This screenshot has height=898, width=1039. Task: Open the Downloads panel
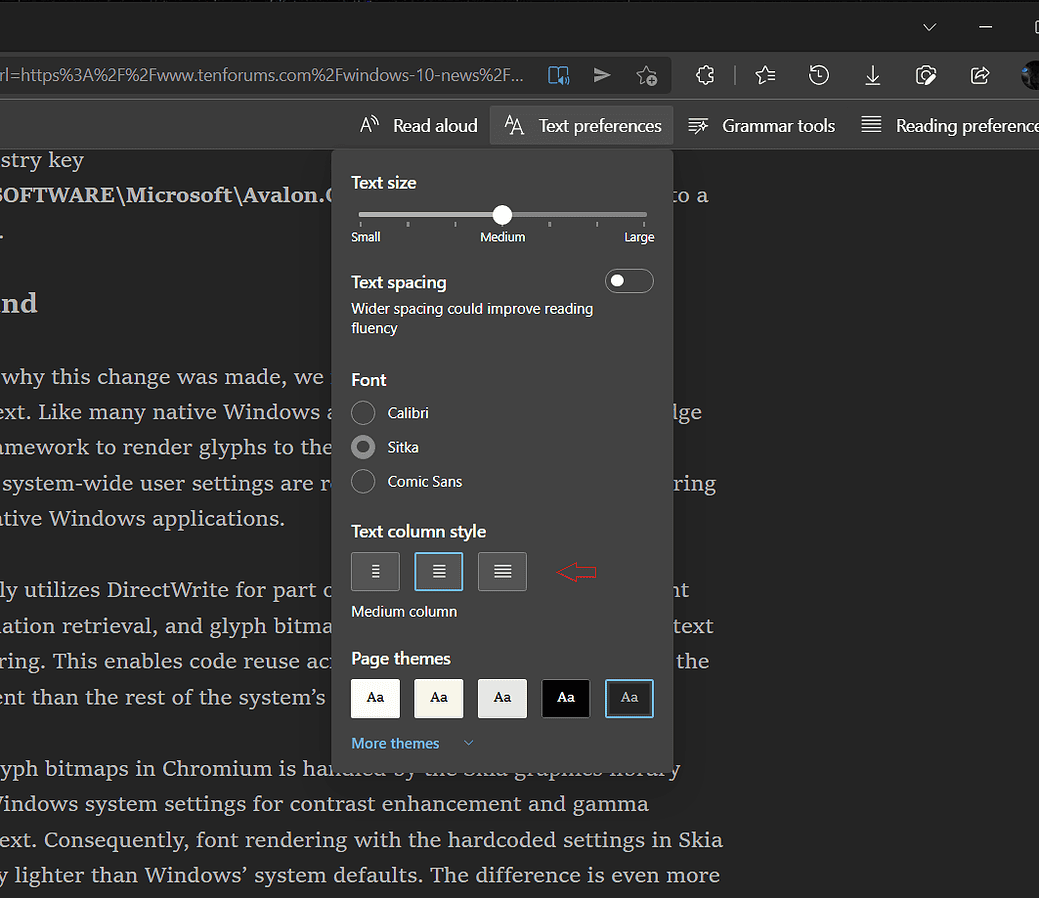(x=872, y=75)
